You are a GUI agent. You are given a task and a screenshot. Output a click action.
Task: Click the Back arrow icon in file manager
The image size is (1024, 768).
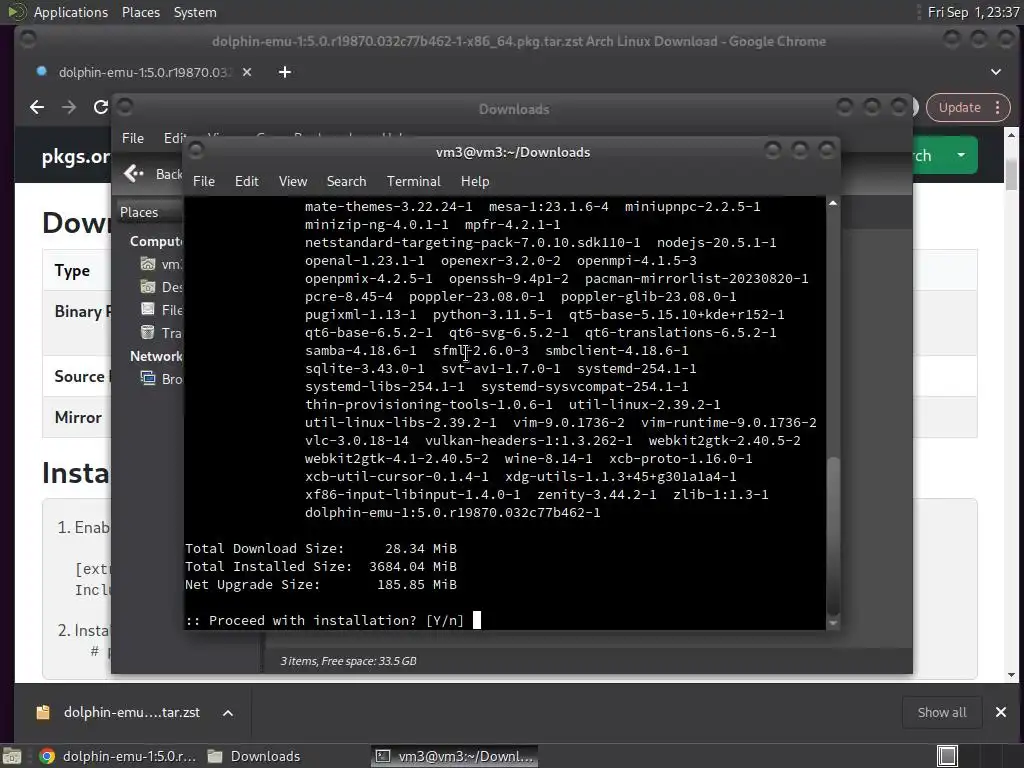pyautogui.click(x=134, y=174)
